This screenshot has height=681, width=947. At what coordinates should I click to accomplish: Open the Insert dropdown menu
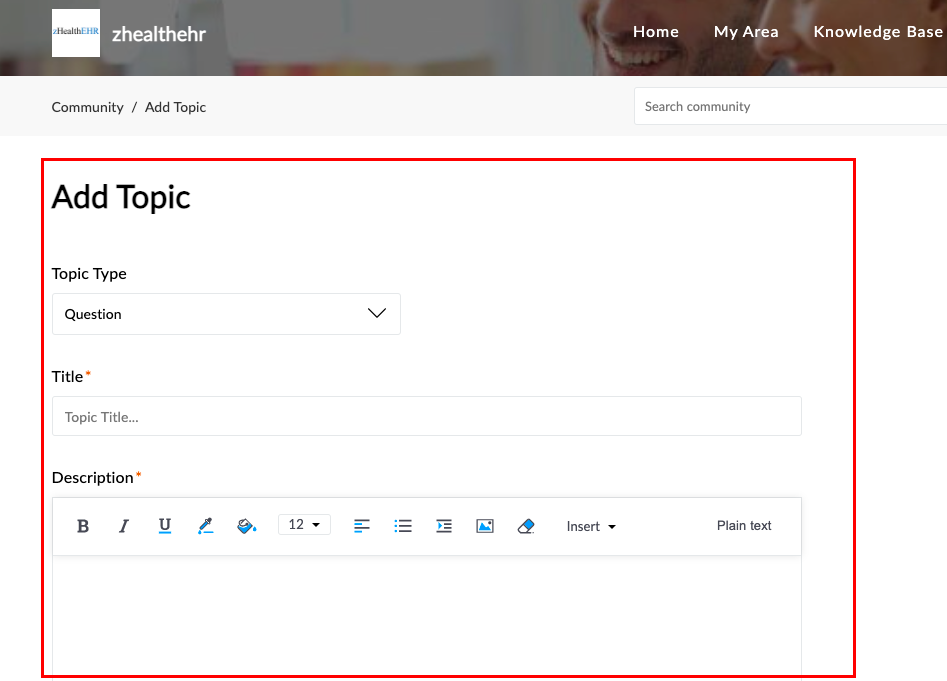tap(591, 526)
